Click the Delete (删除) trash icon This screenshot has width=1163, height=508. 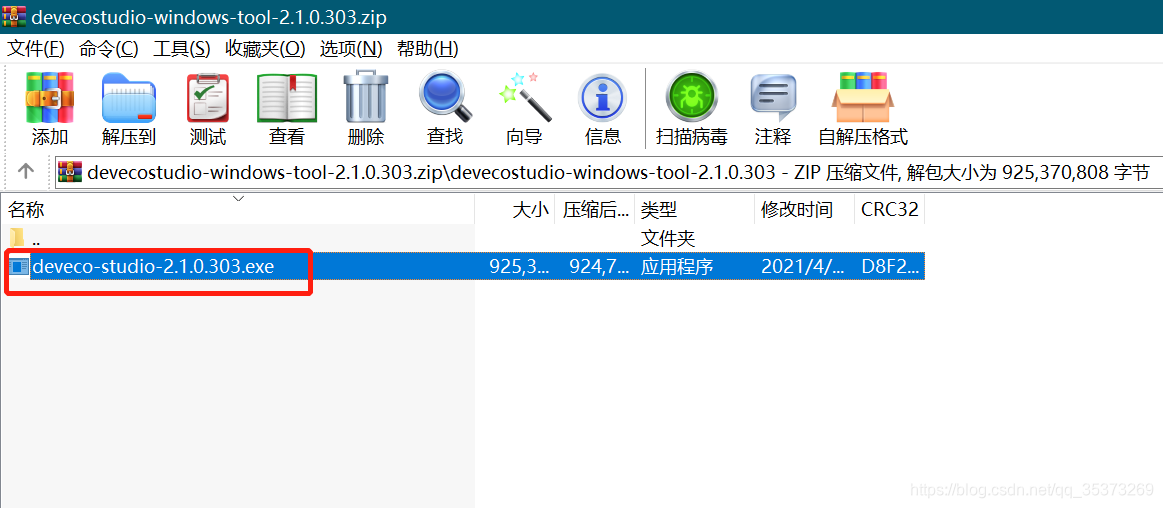pyautogui.click(x=366, y=96)
